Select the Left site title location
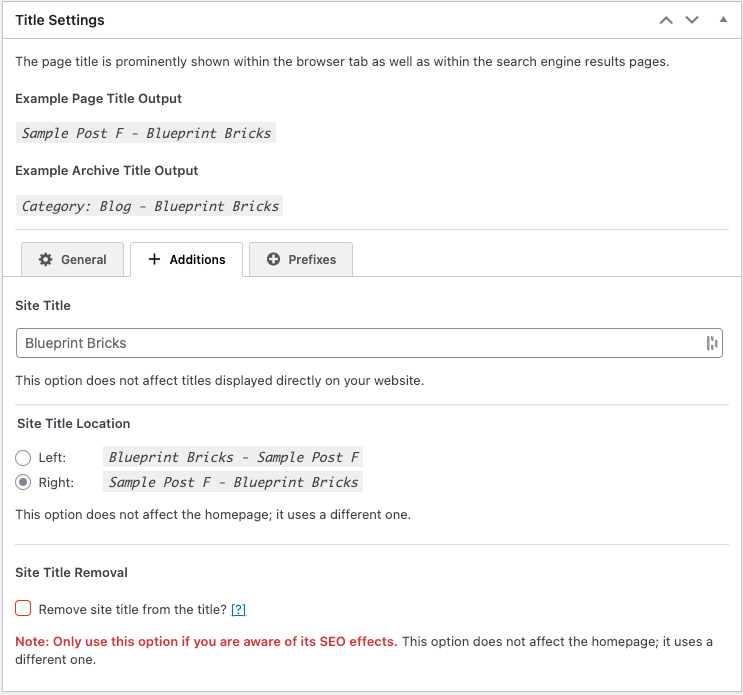Image resolution: width=743 pixels, height=695 pixels. click(x=23, y=458)
